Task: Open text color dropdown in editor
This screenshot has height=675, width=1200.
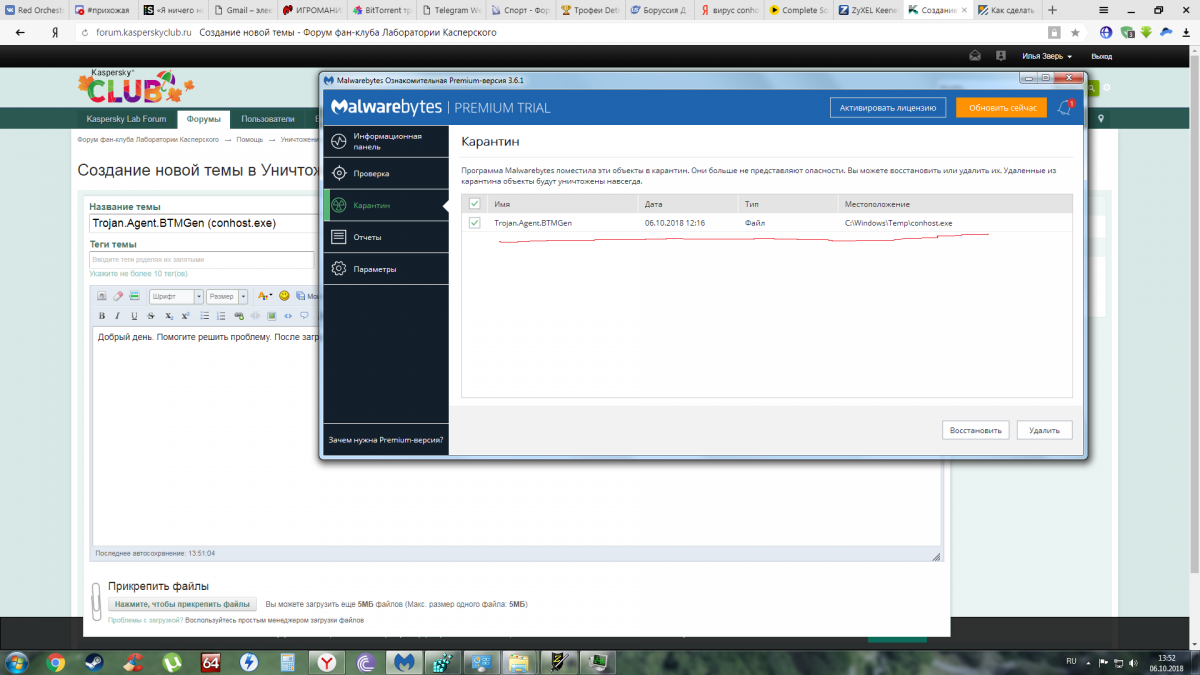Action: tap(265, 296)
